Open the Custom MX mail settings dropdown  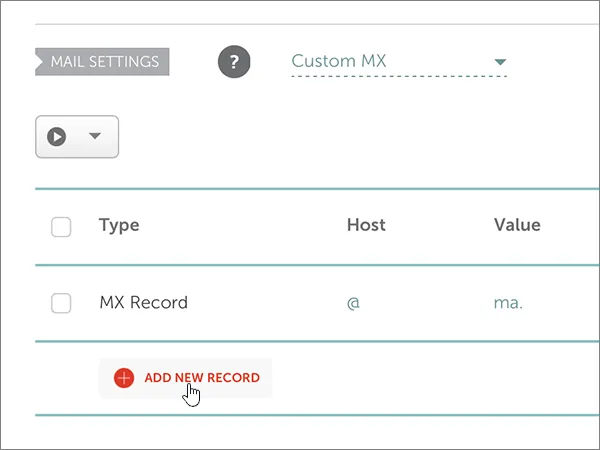click(399, 62)
